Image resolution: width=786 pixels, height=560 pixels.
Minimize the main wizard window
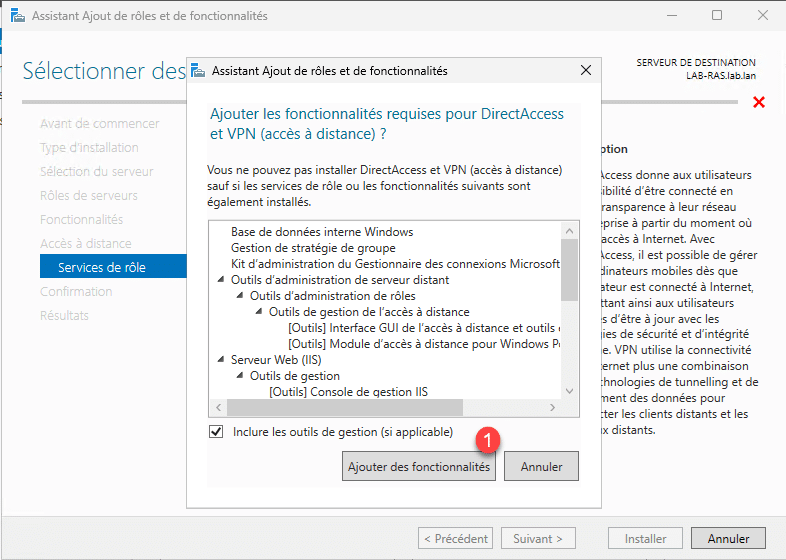(671, 16)
